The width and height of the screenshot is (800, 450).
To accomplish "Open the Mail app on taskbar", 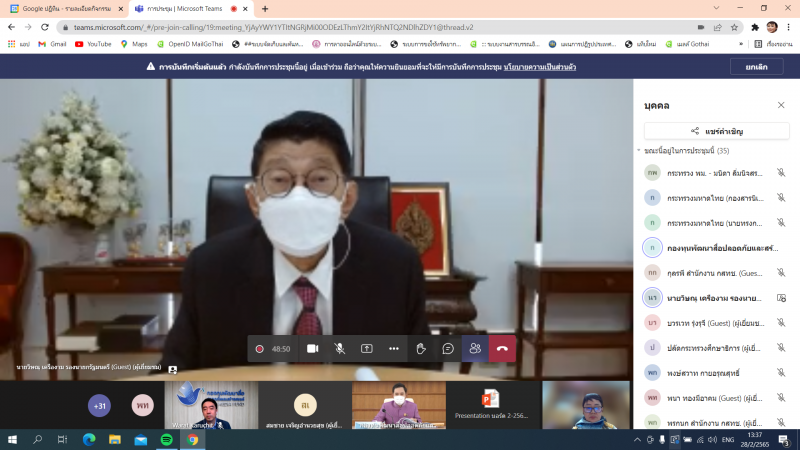I will click(141, 439).
